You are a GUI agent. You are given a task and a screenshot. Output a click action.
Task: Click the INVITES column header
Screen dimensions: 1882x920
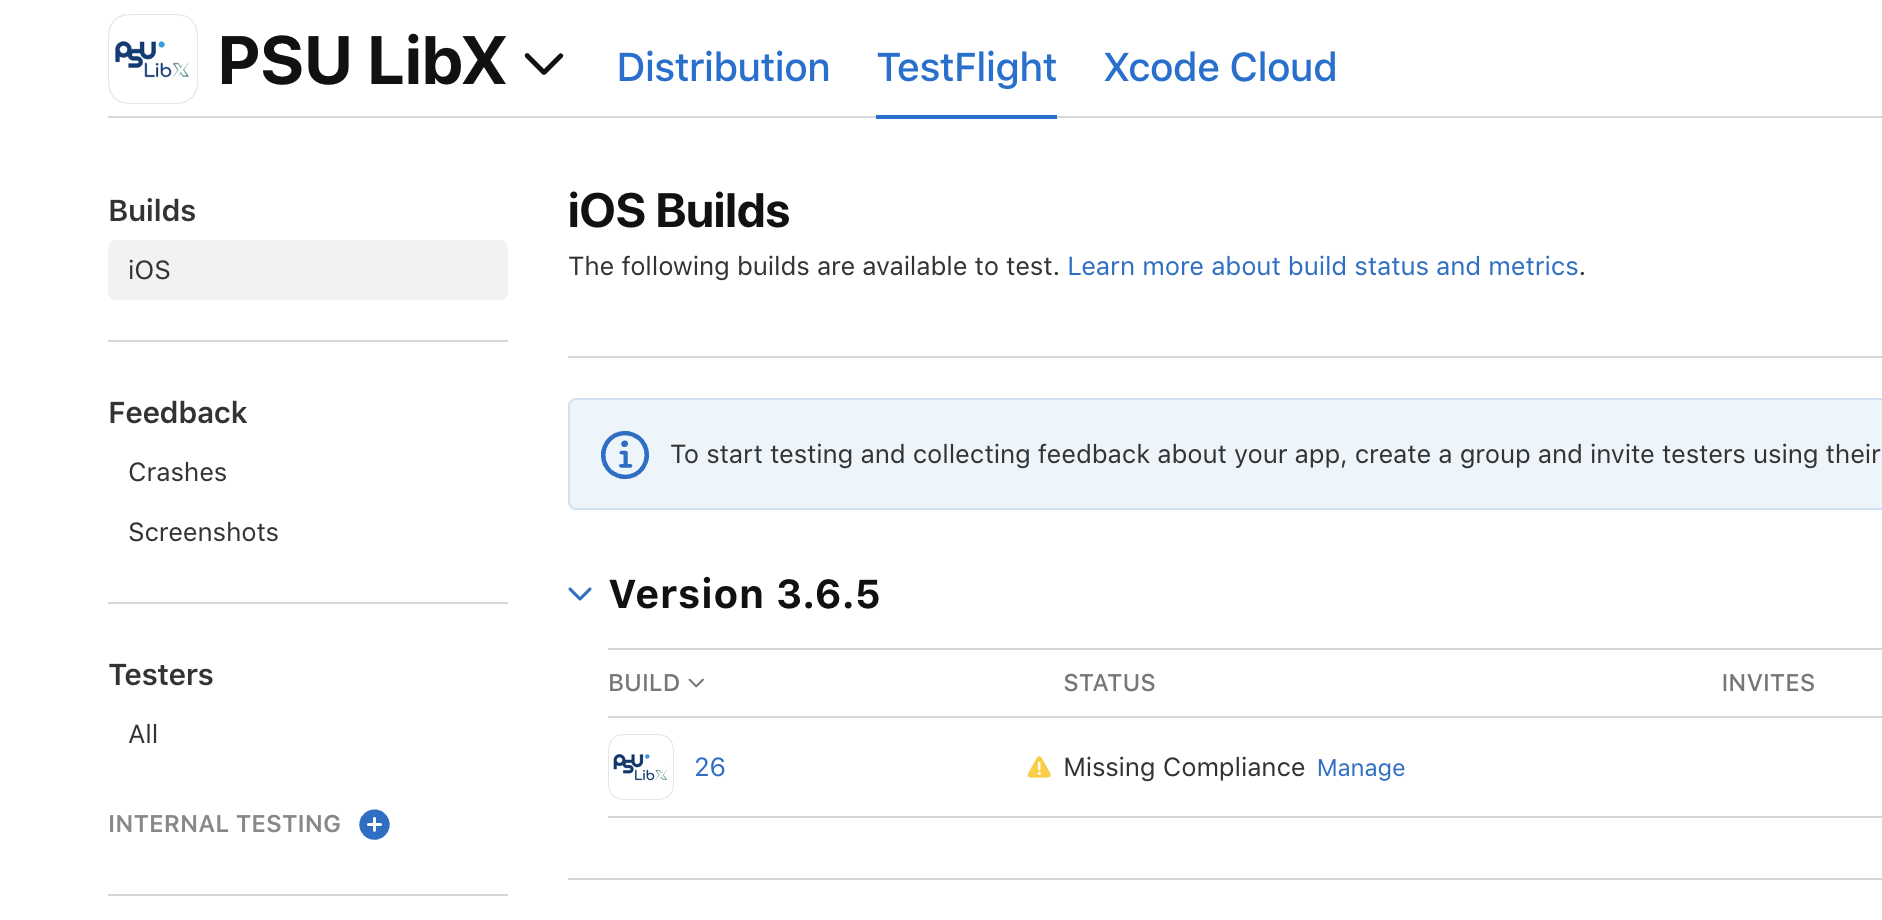click(x=1768, y=682)
